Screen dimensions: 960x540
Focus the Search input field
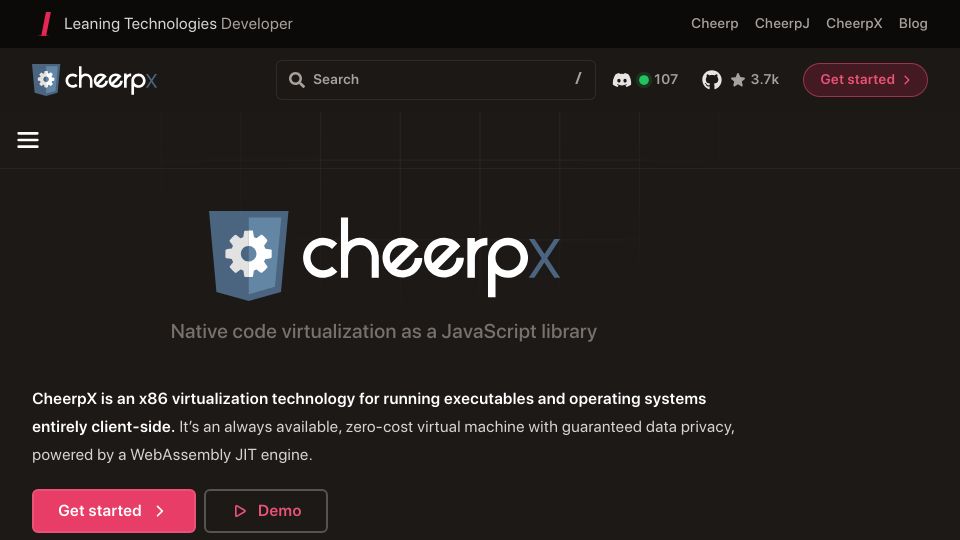436,80
